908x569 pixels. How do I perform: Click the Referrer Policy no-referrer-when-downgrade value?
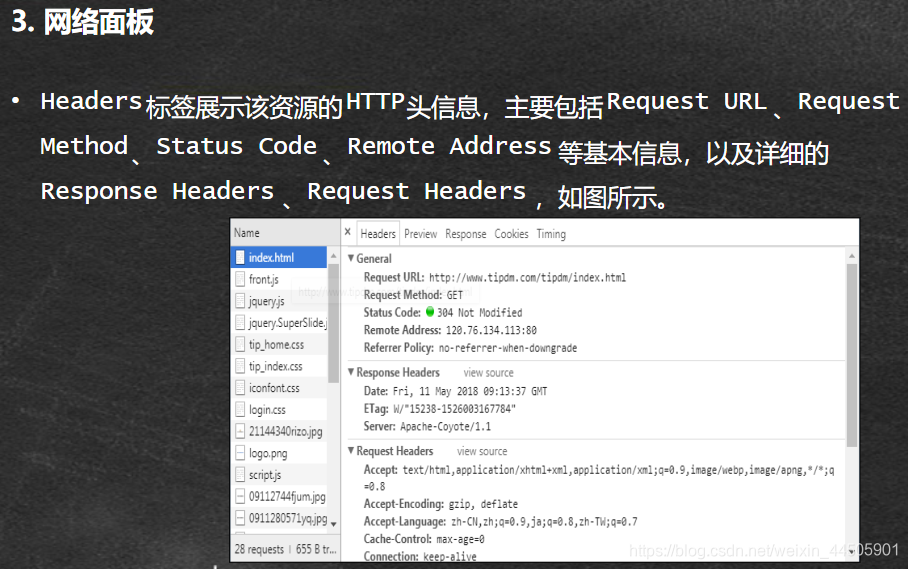[x=508, y=348]
